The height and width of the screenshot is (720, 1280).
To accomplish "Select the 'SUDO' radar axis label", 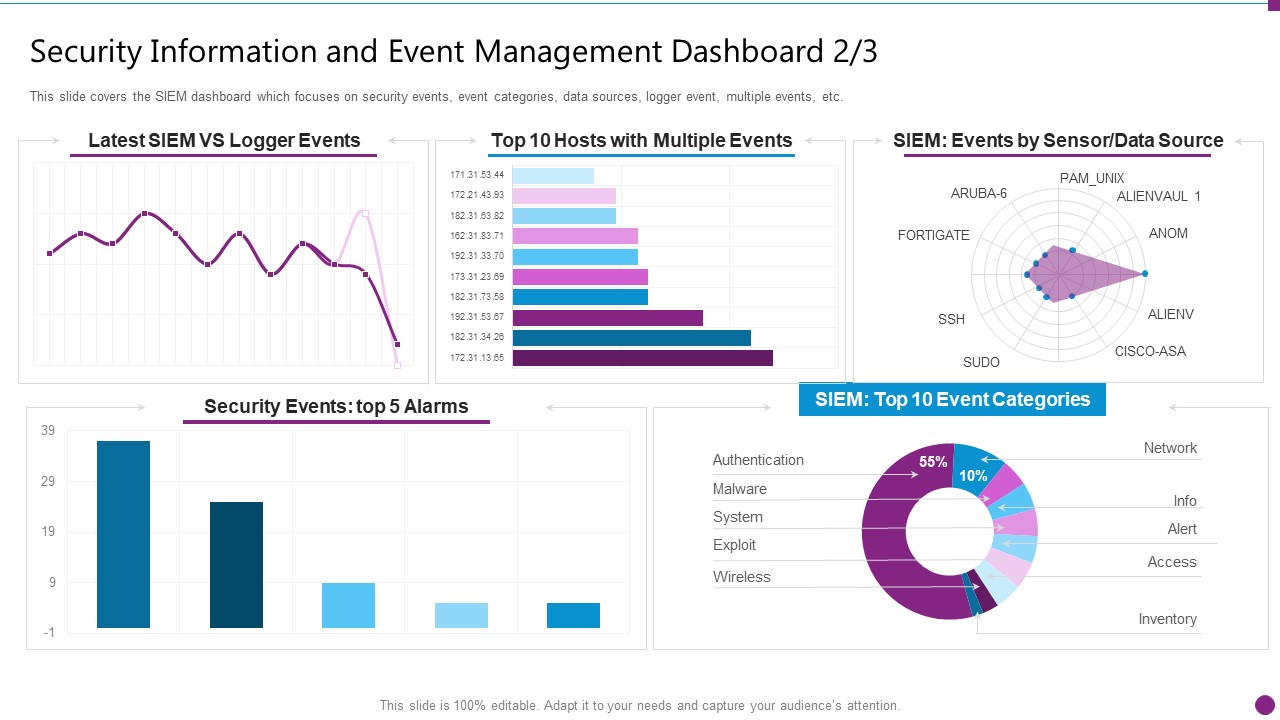I will point(981,362).
